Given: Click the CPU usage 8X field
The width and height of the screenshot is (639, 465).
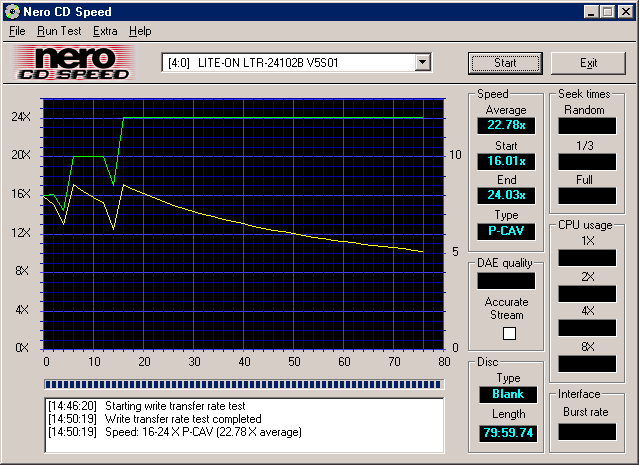Looking at the screenshot, I should pyautogui.click(x=587, y=364).
